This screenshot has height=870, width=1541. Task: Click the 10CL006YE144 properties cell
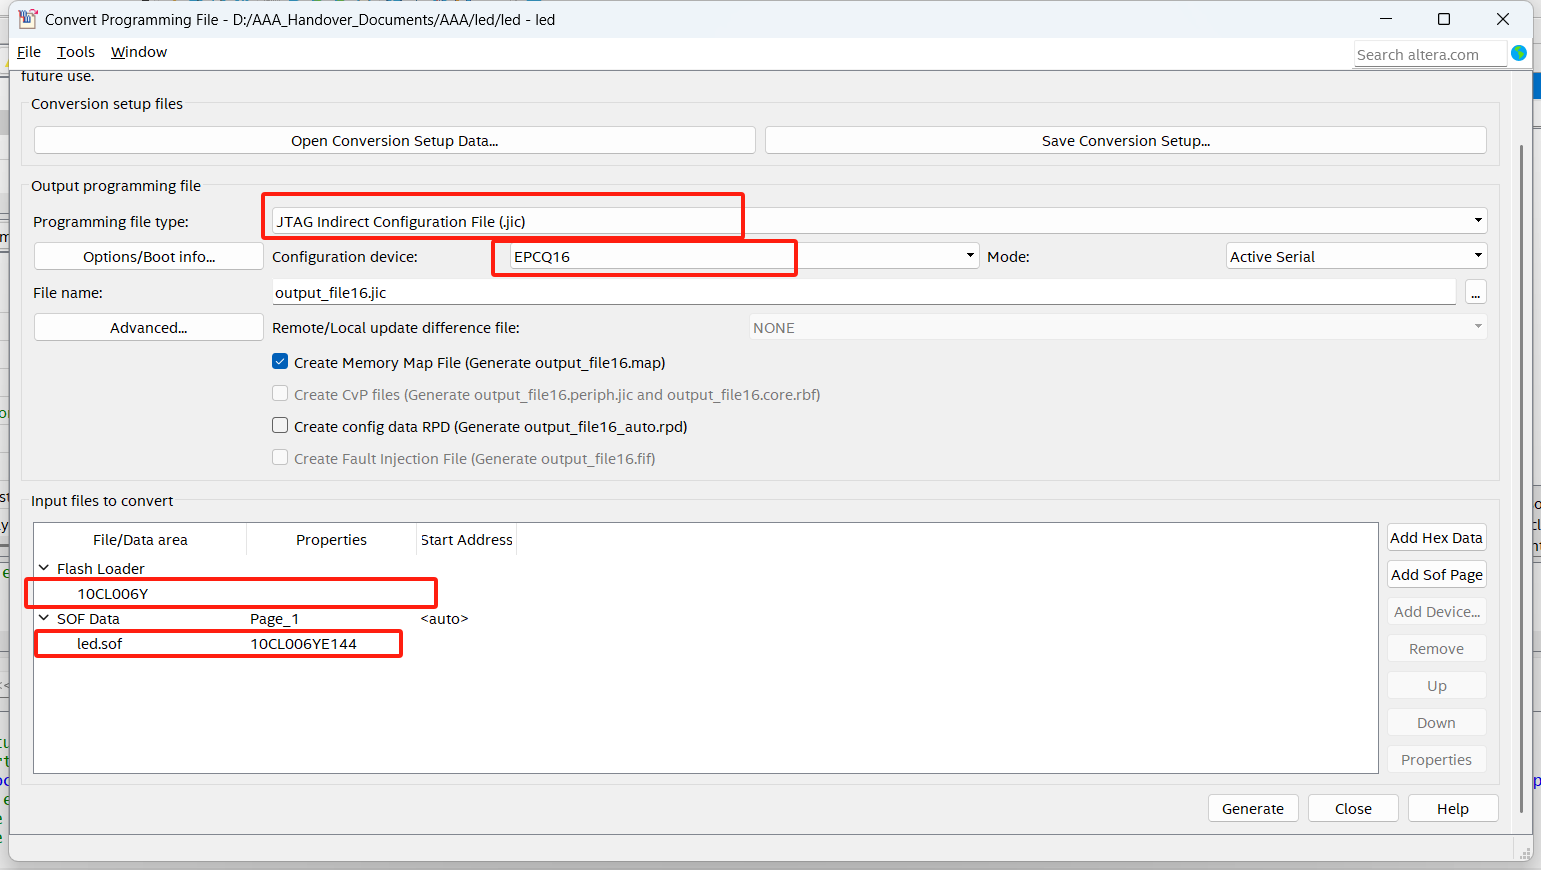pyautogui.click(x=304, y=644)
